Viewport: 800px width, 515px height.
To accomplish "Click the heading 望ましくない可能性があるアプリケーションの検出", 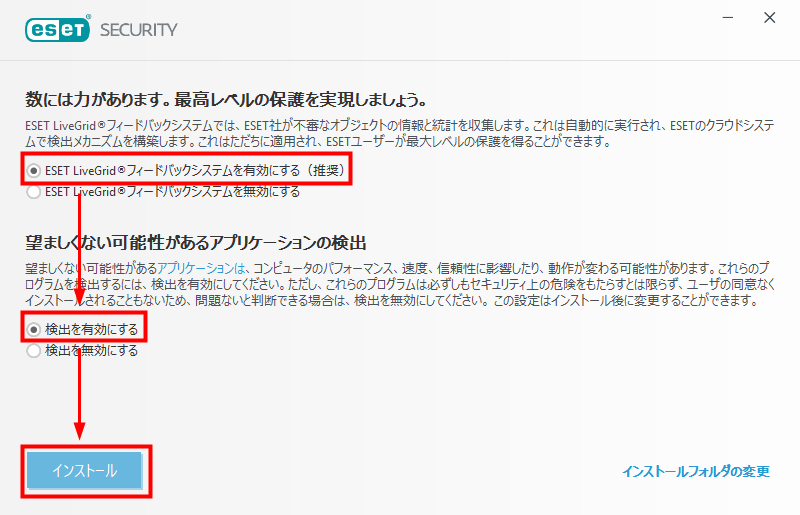I will tap(196, 242).
